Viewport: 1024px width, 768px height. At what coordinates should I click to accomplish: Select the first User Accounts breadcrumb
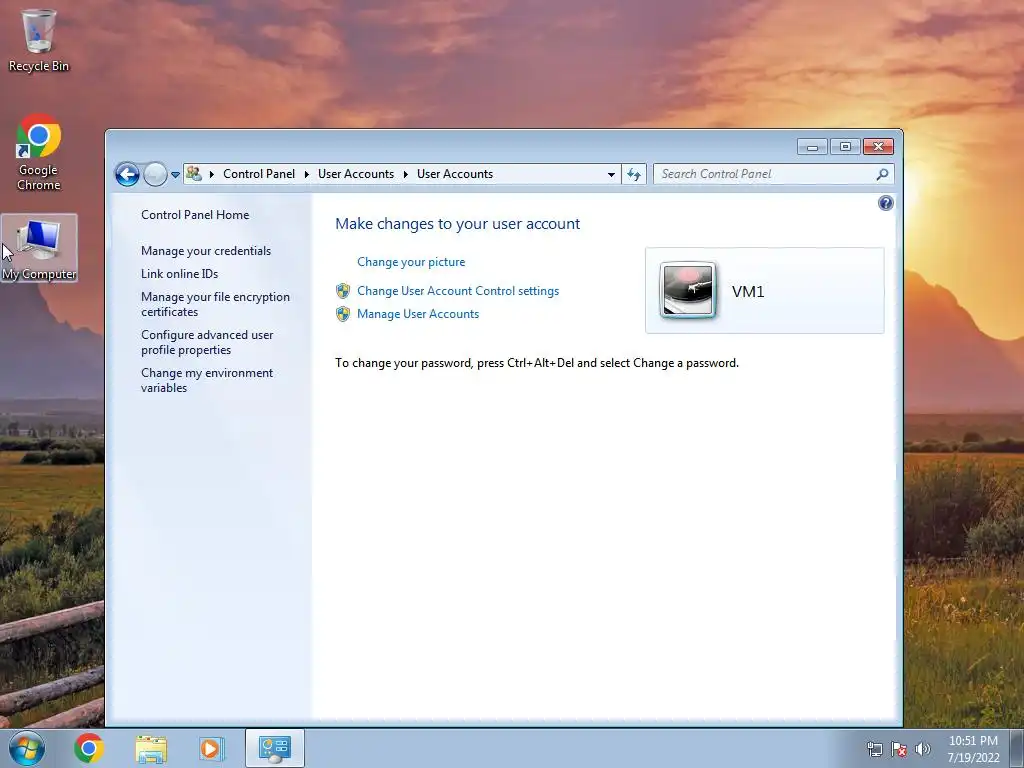pyautogui.click(x=356, y=174)
